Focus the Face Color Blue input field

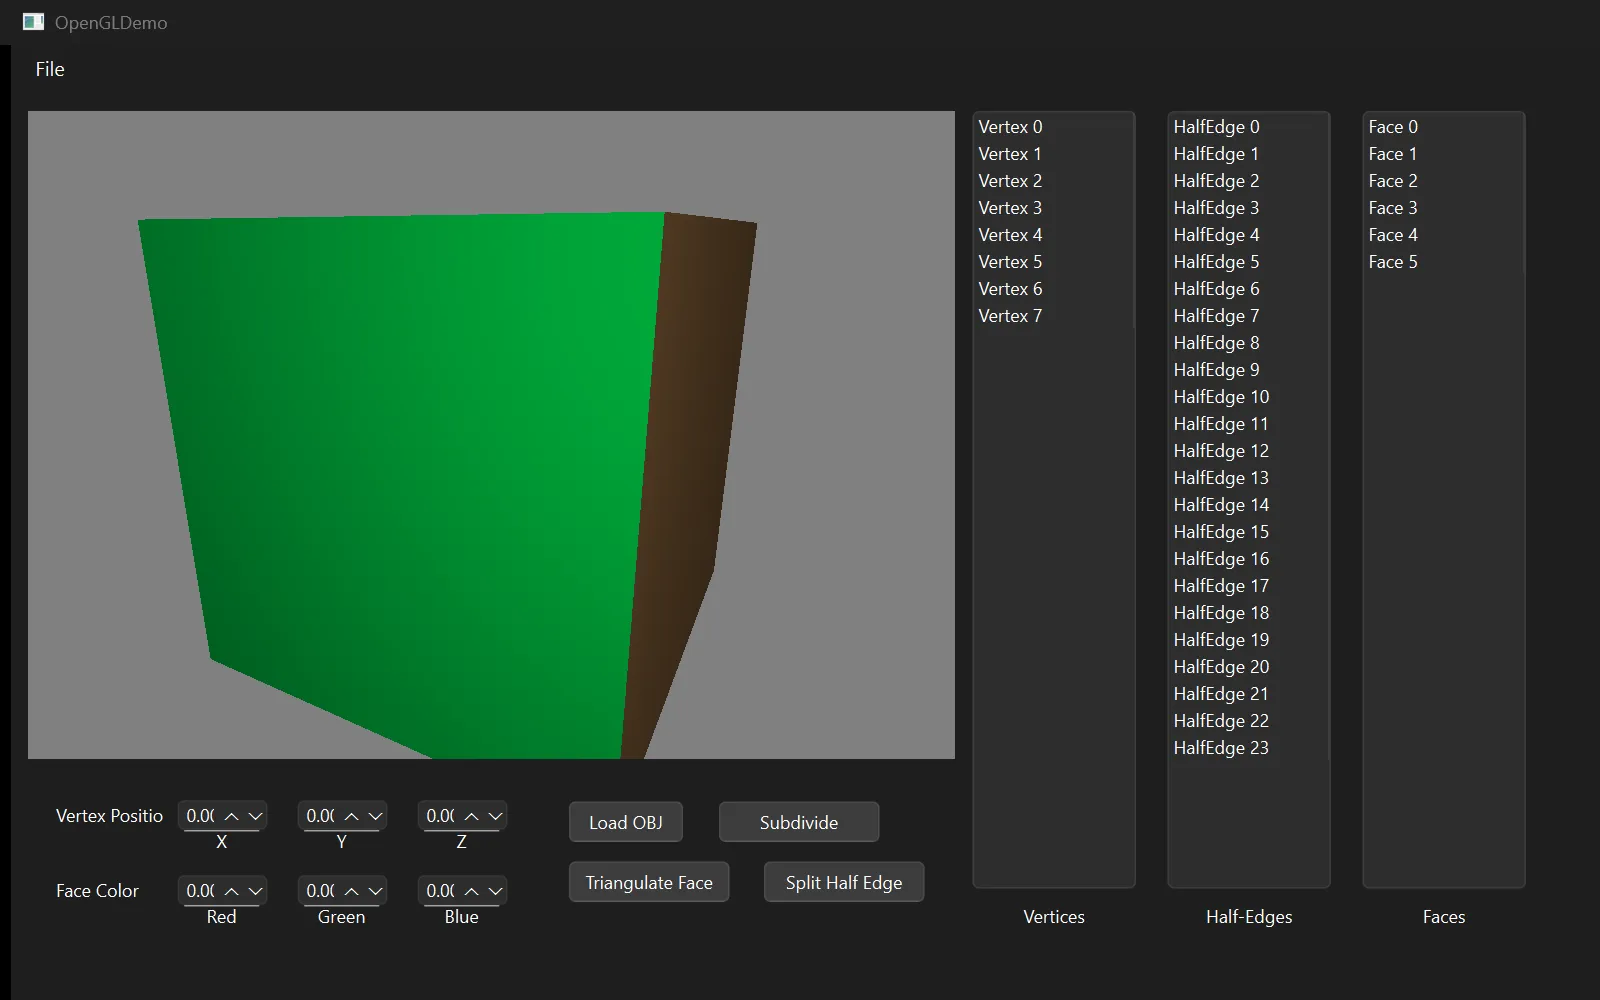(x=440, y=891)
